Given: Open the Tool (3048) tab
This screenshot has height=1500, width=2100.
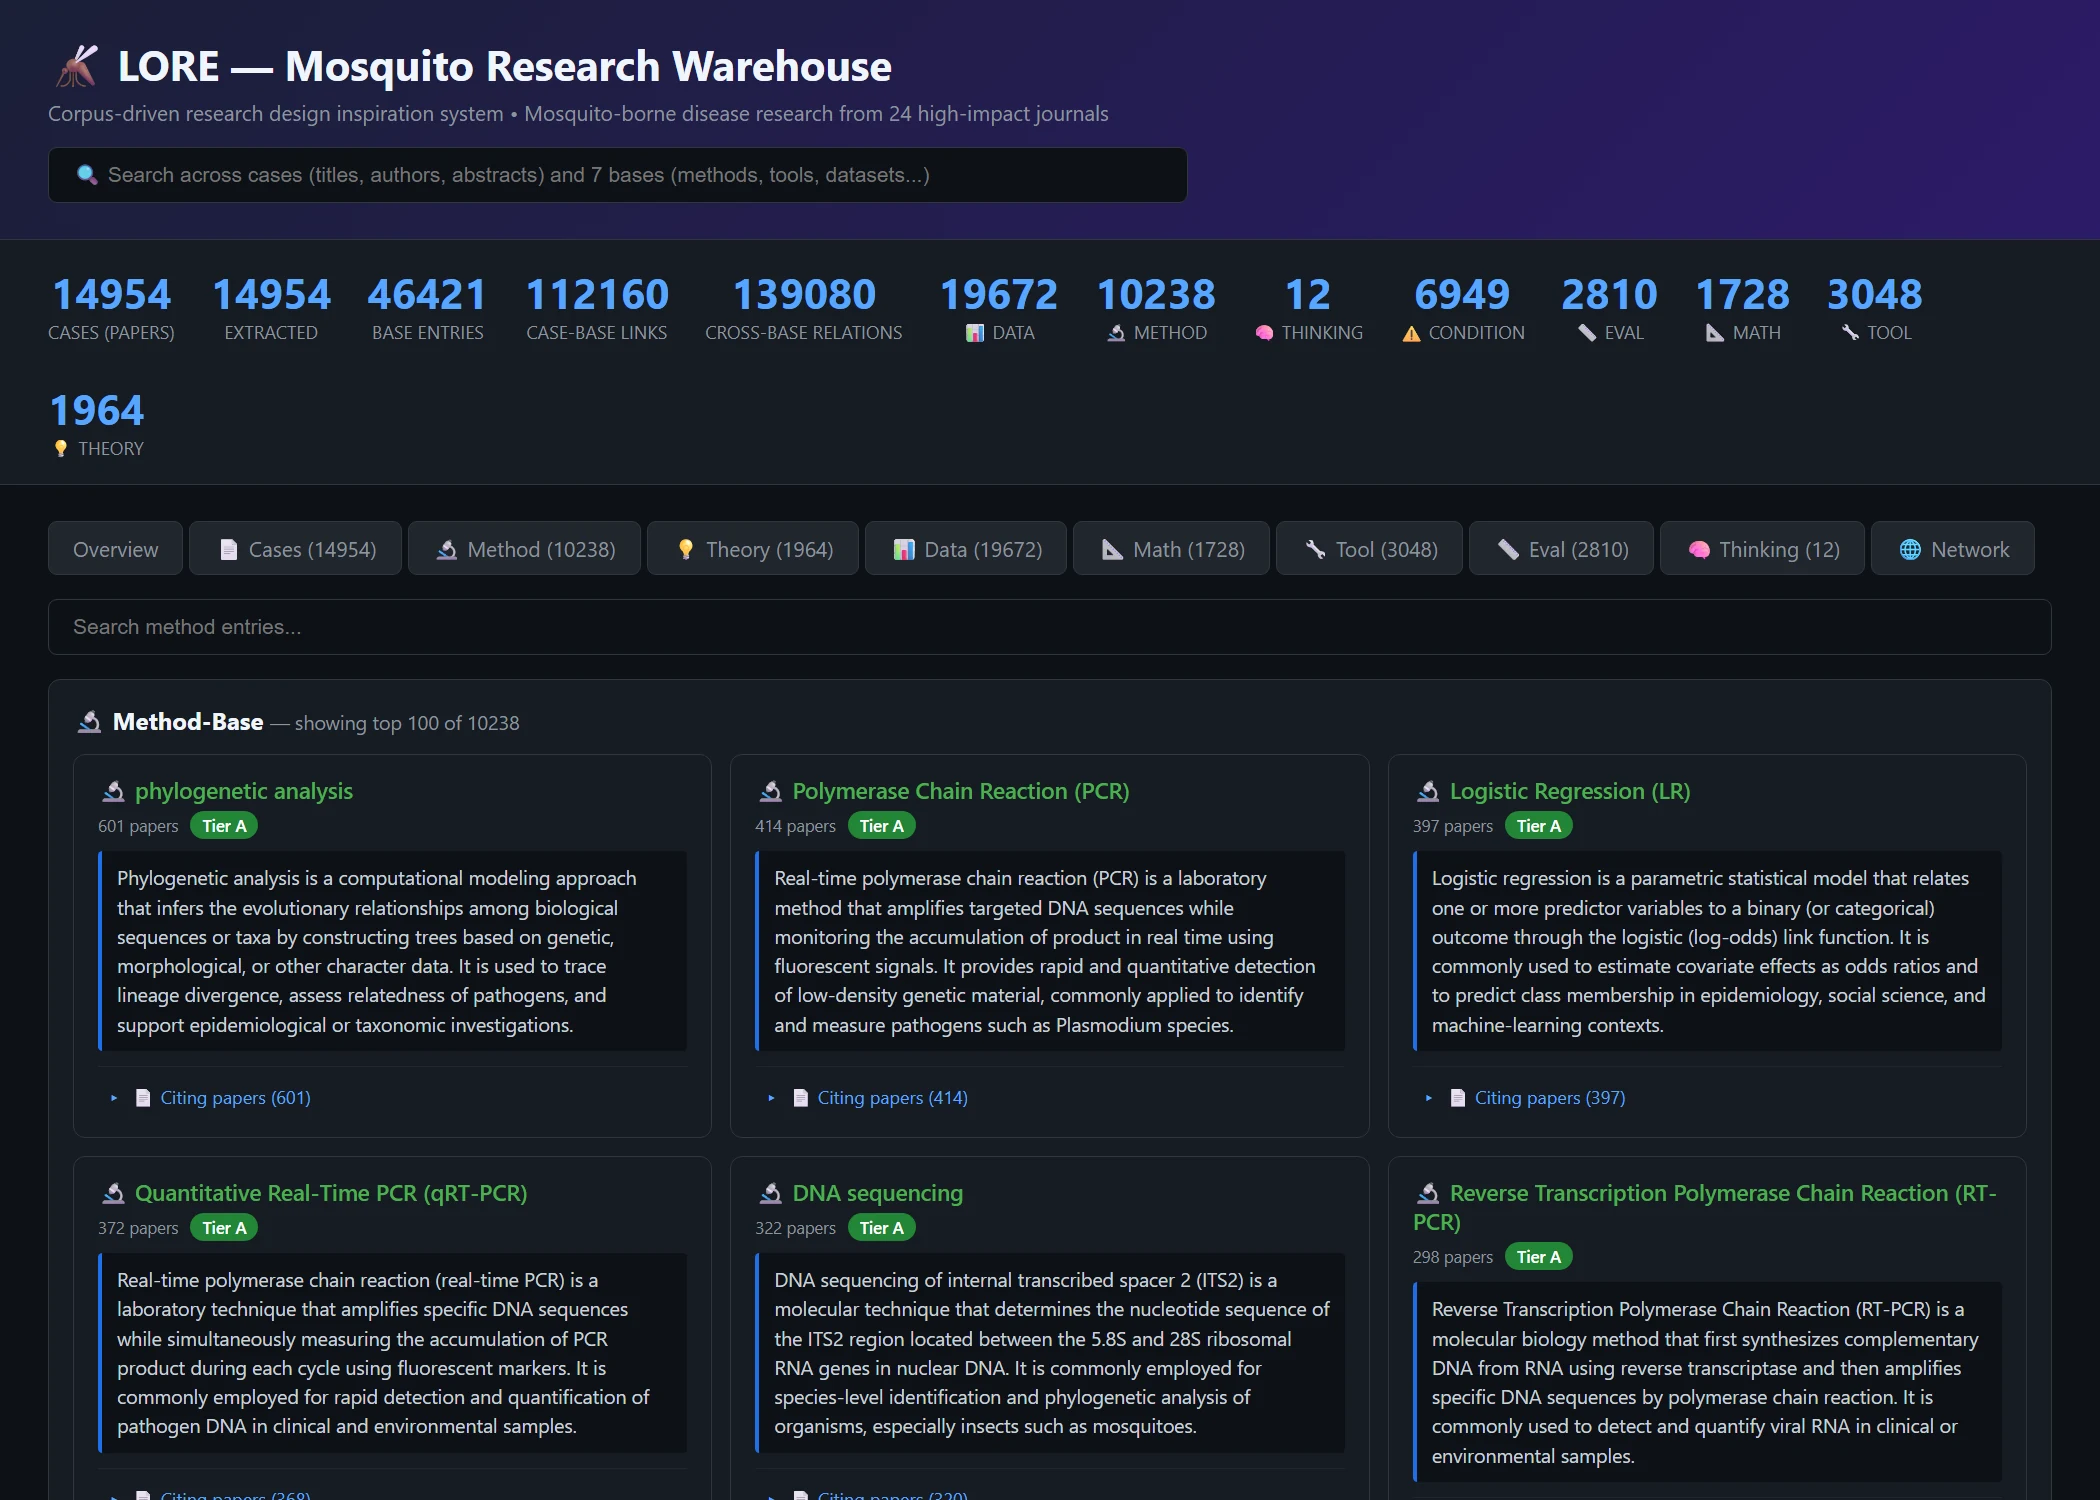Looking at the screenshot, I should point(1369,549).
